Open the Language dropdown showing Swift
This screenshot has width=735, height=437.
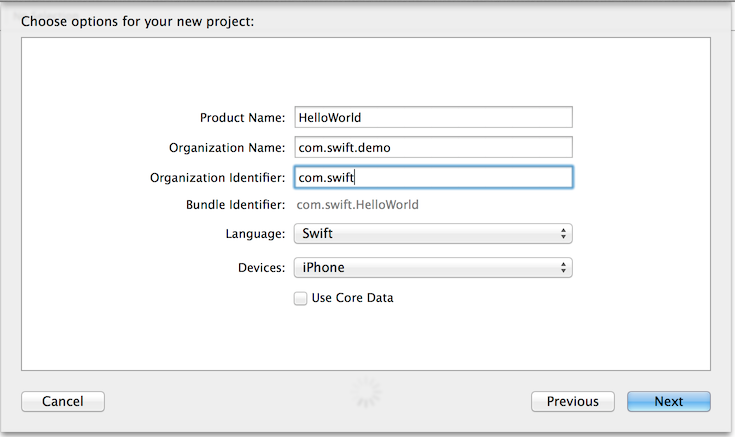432,234
